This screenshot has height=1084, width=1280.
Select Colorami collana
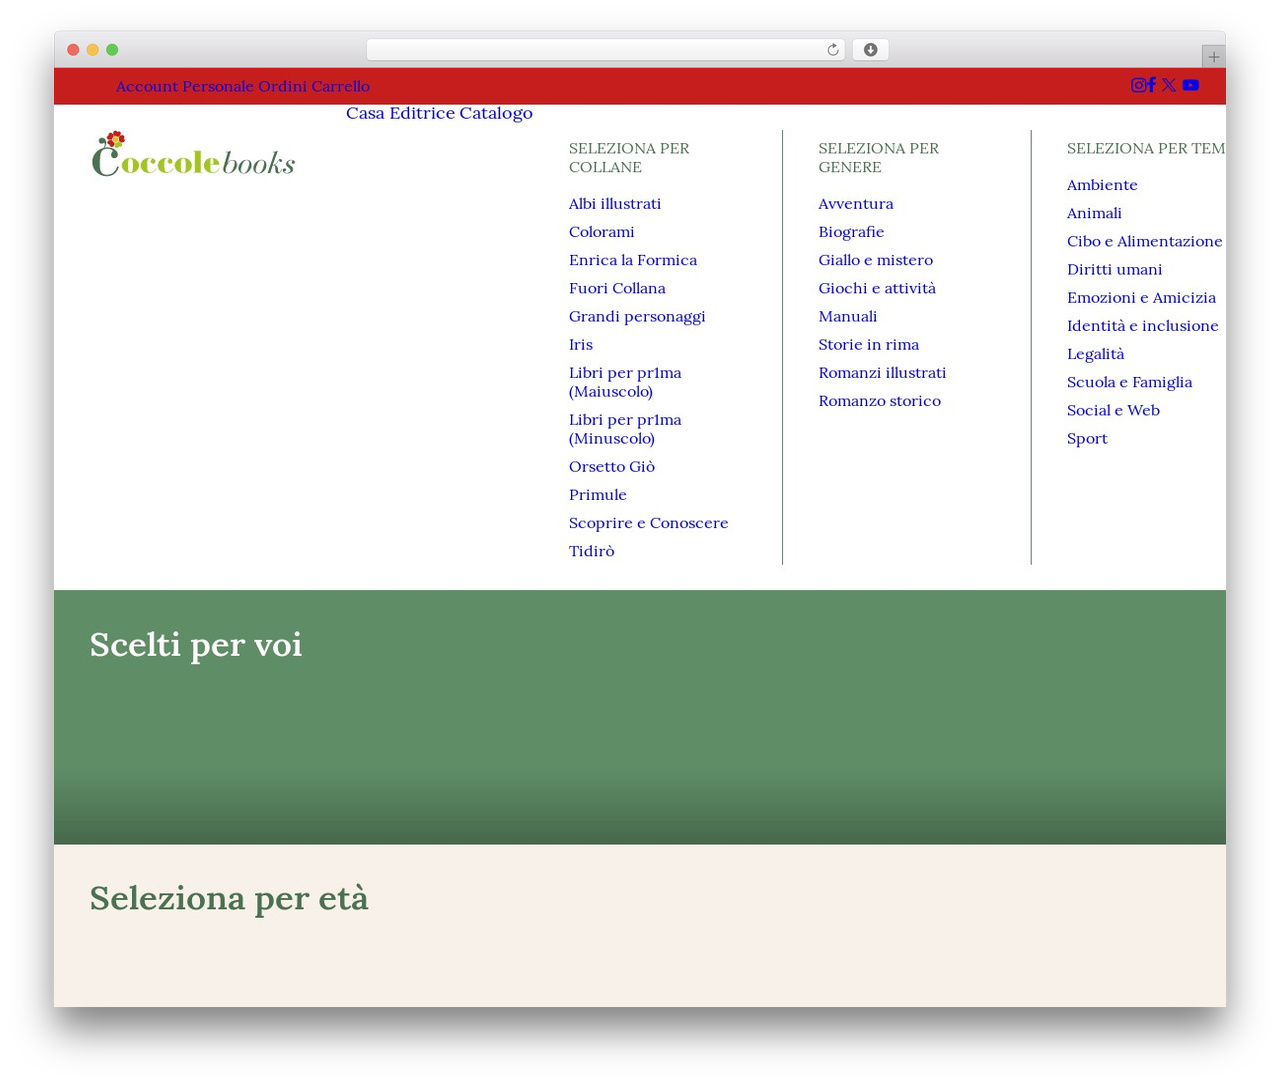coord(602,232)
